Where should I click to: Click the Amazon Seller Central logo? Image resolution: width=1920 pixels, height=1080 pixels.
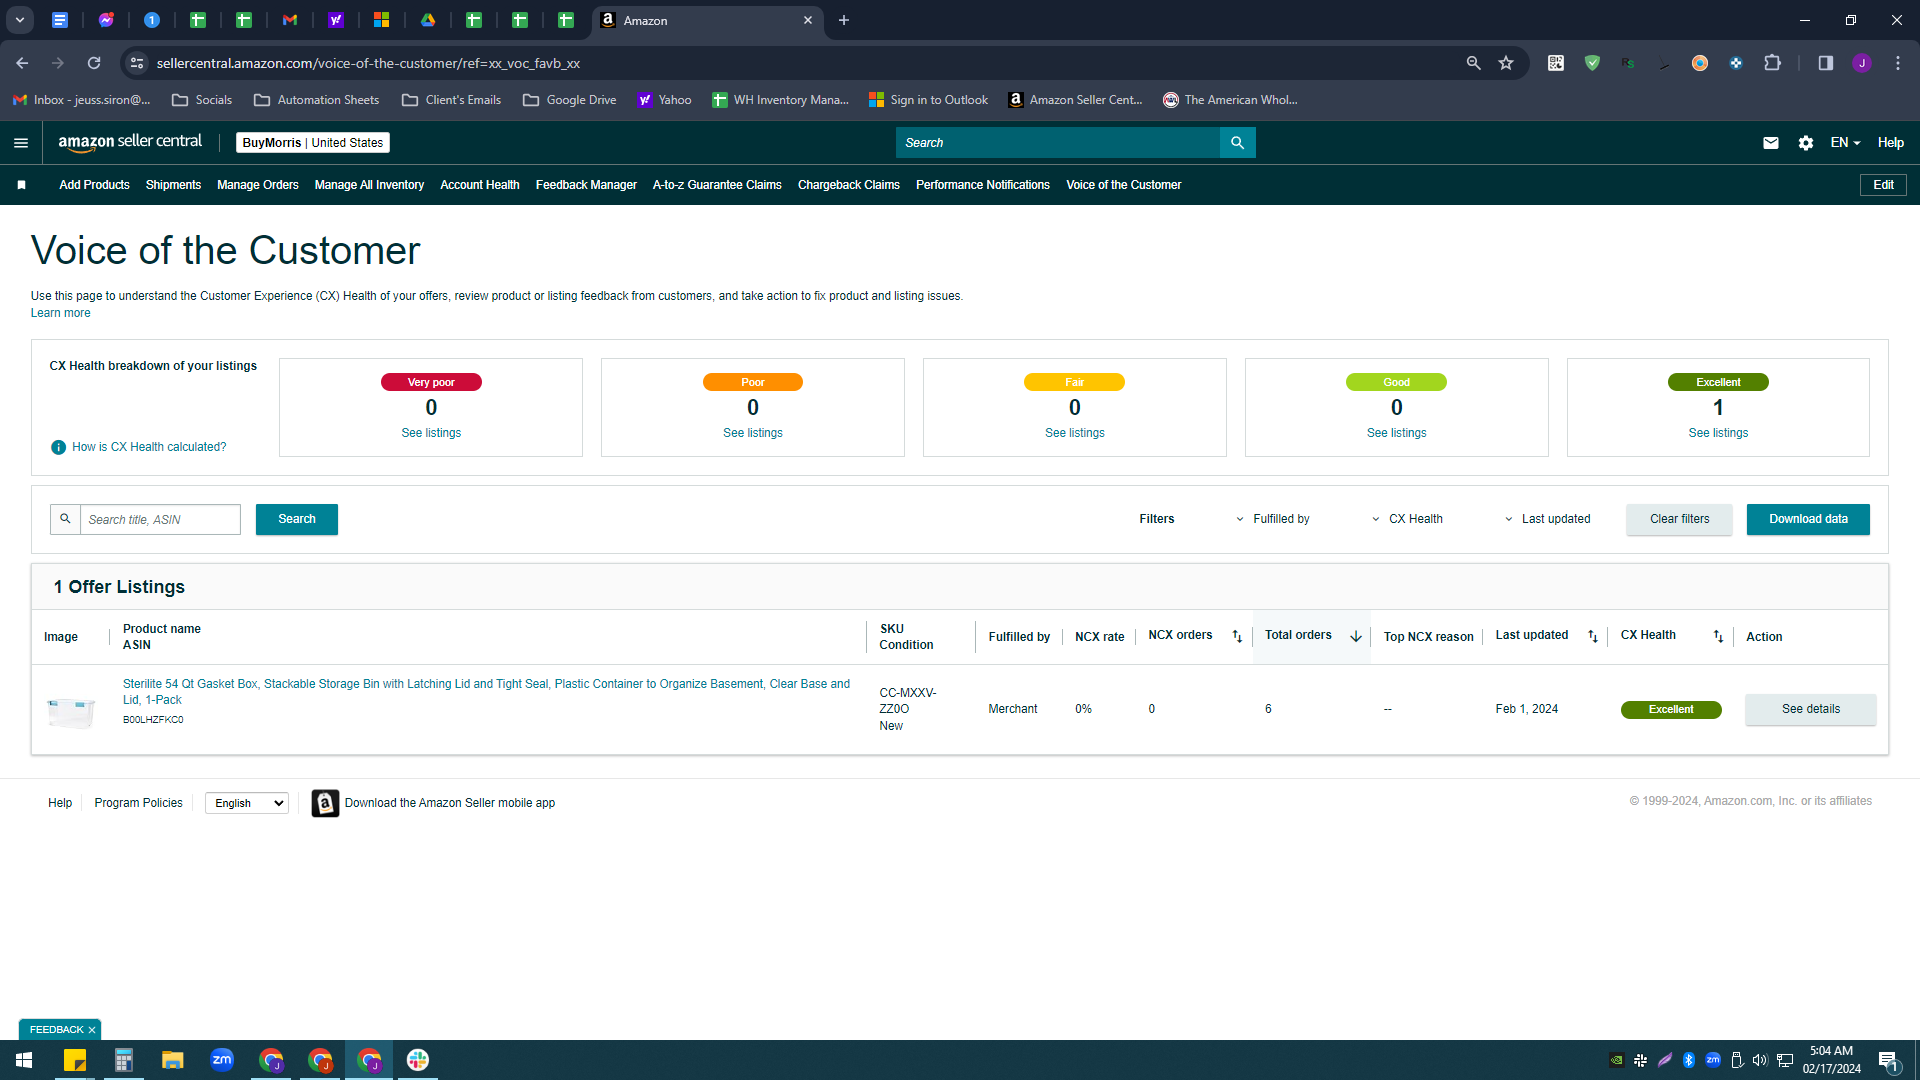coord(130,142)
